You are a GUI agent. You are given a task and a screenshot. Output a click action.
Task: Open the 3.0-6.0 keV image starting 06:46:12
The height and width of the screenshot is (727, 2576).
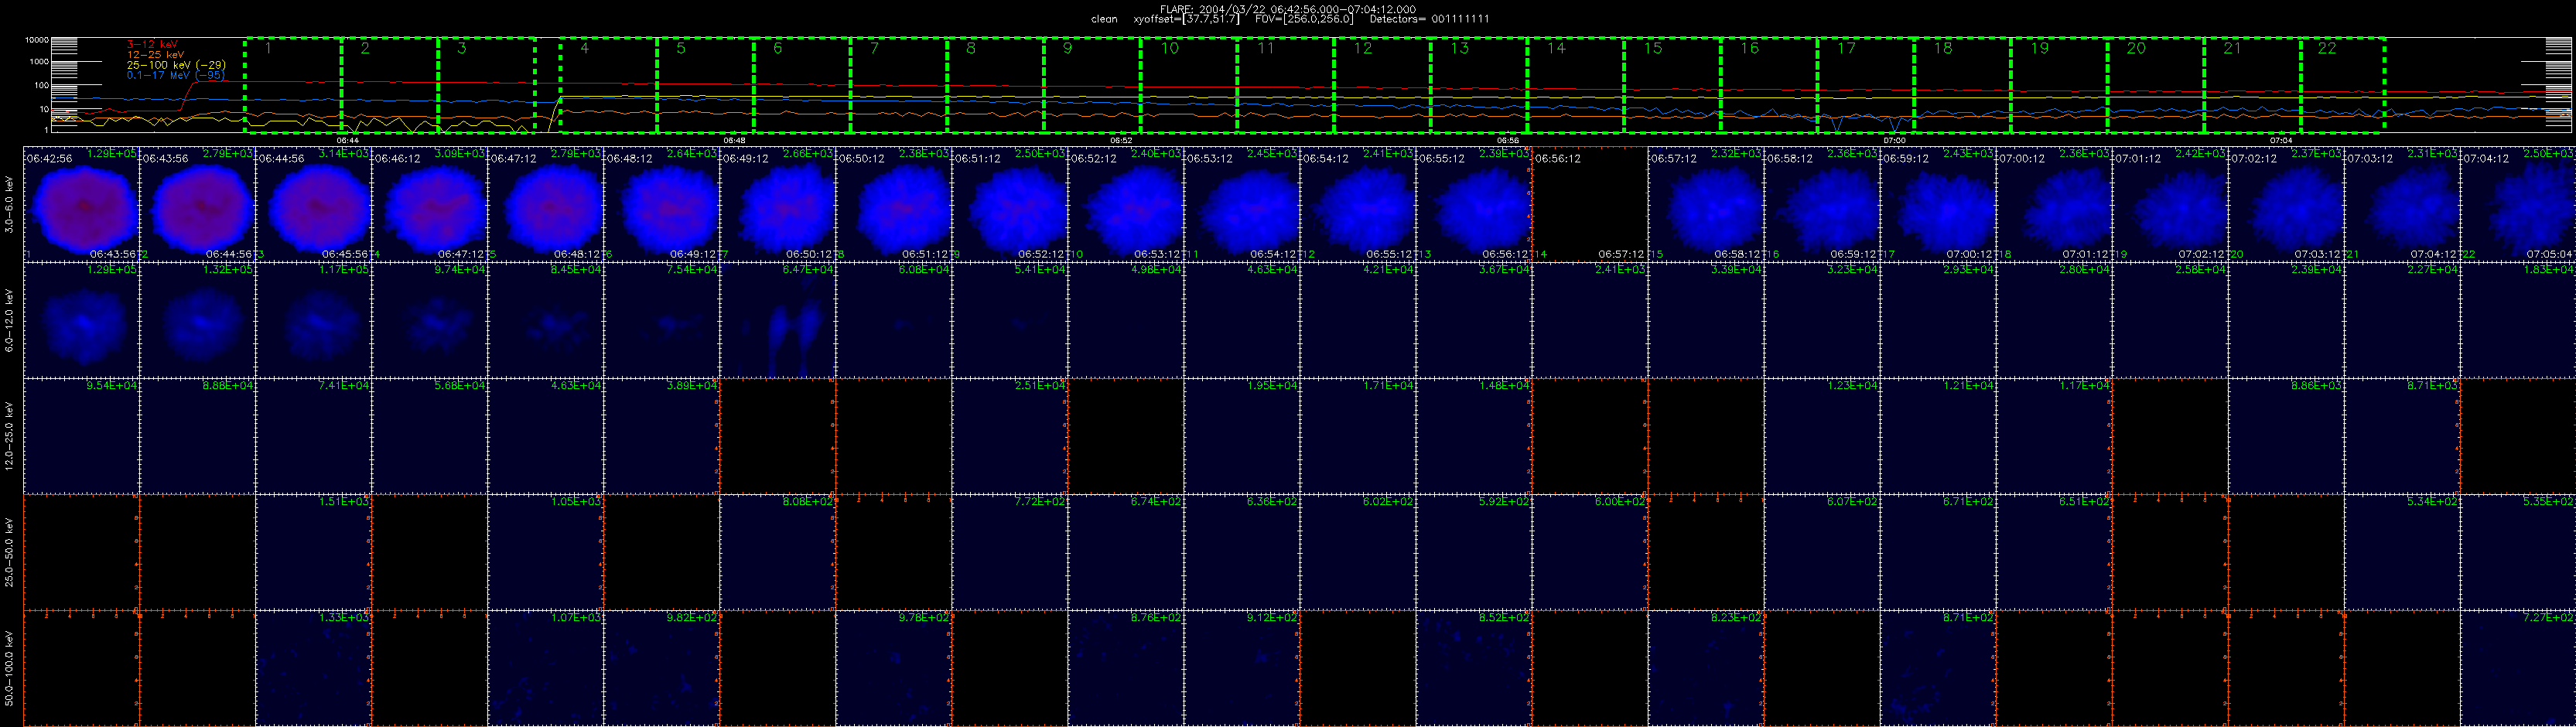(430, 204)
